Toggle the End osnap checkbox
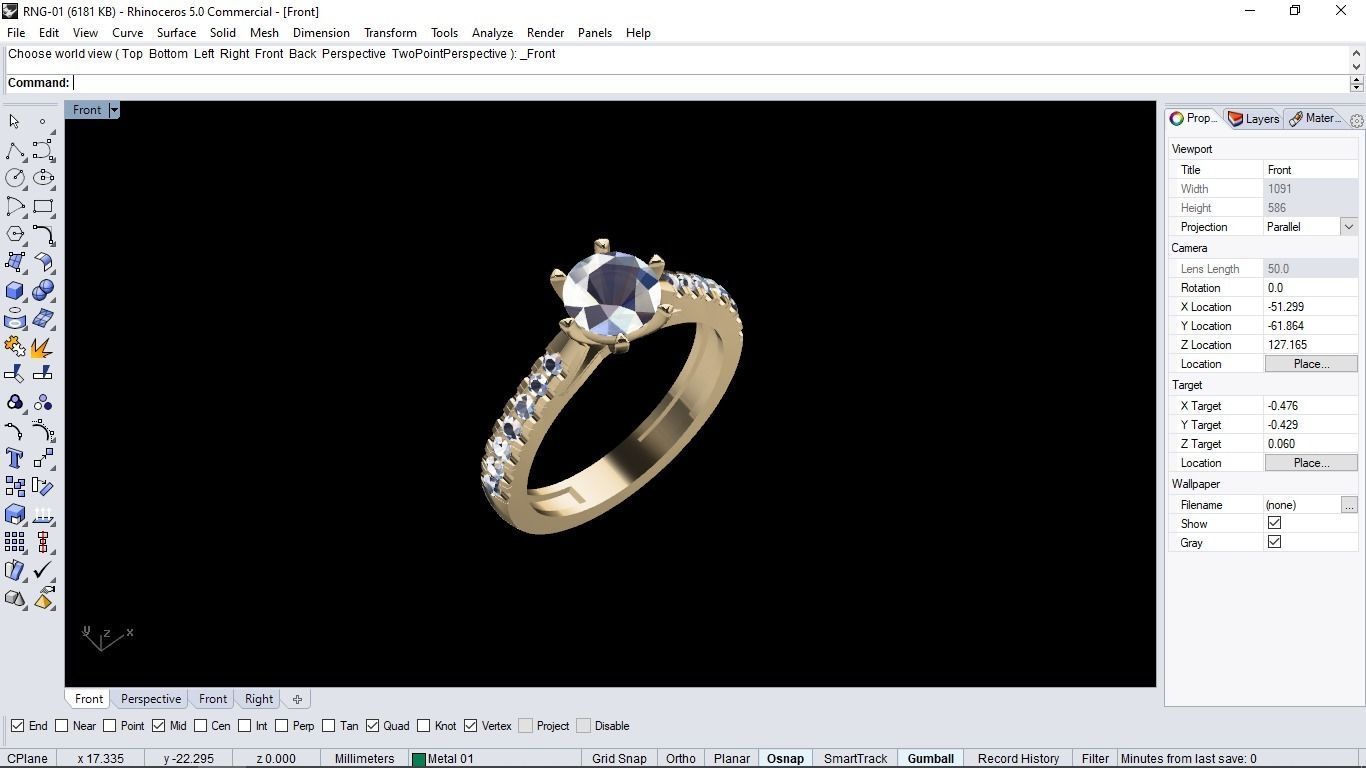The height and width of the screenshot is (768, 1366). click(17, 726)
